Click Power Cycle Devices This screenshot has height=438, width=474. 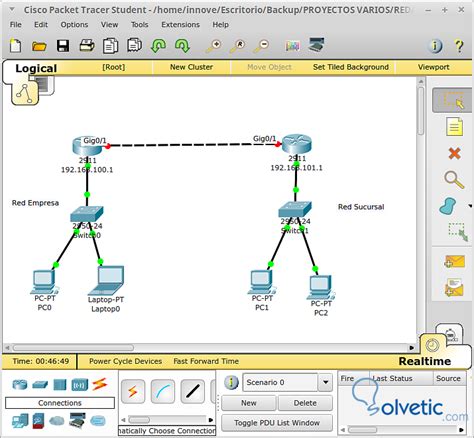pos(125,361)
